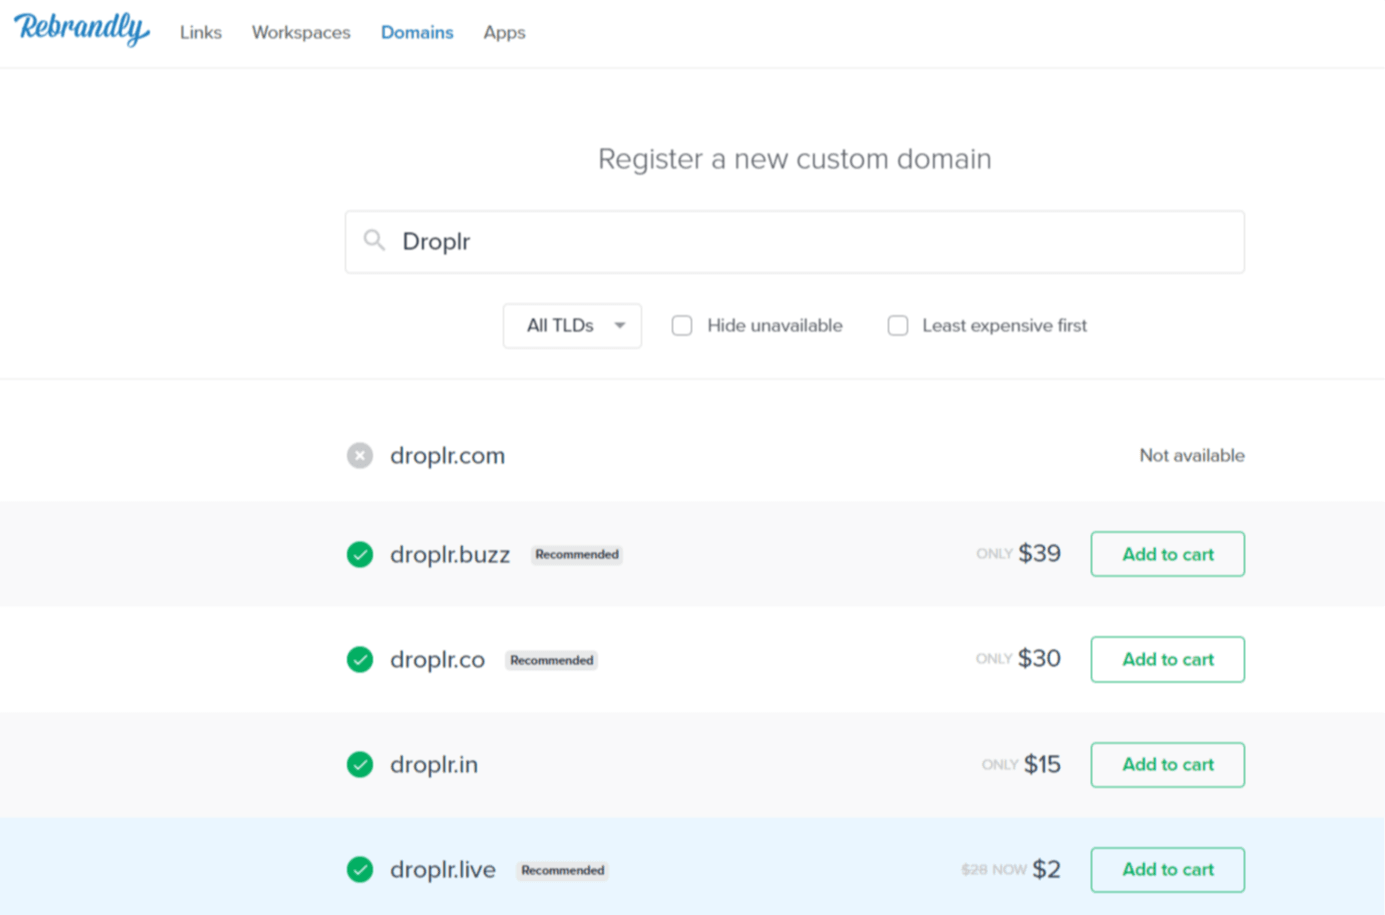Click the droplr.com domain name
The height and width of the screenshot is (915, 1385).
coord(447,456)
